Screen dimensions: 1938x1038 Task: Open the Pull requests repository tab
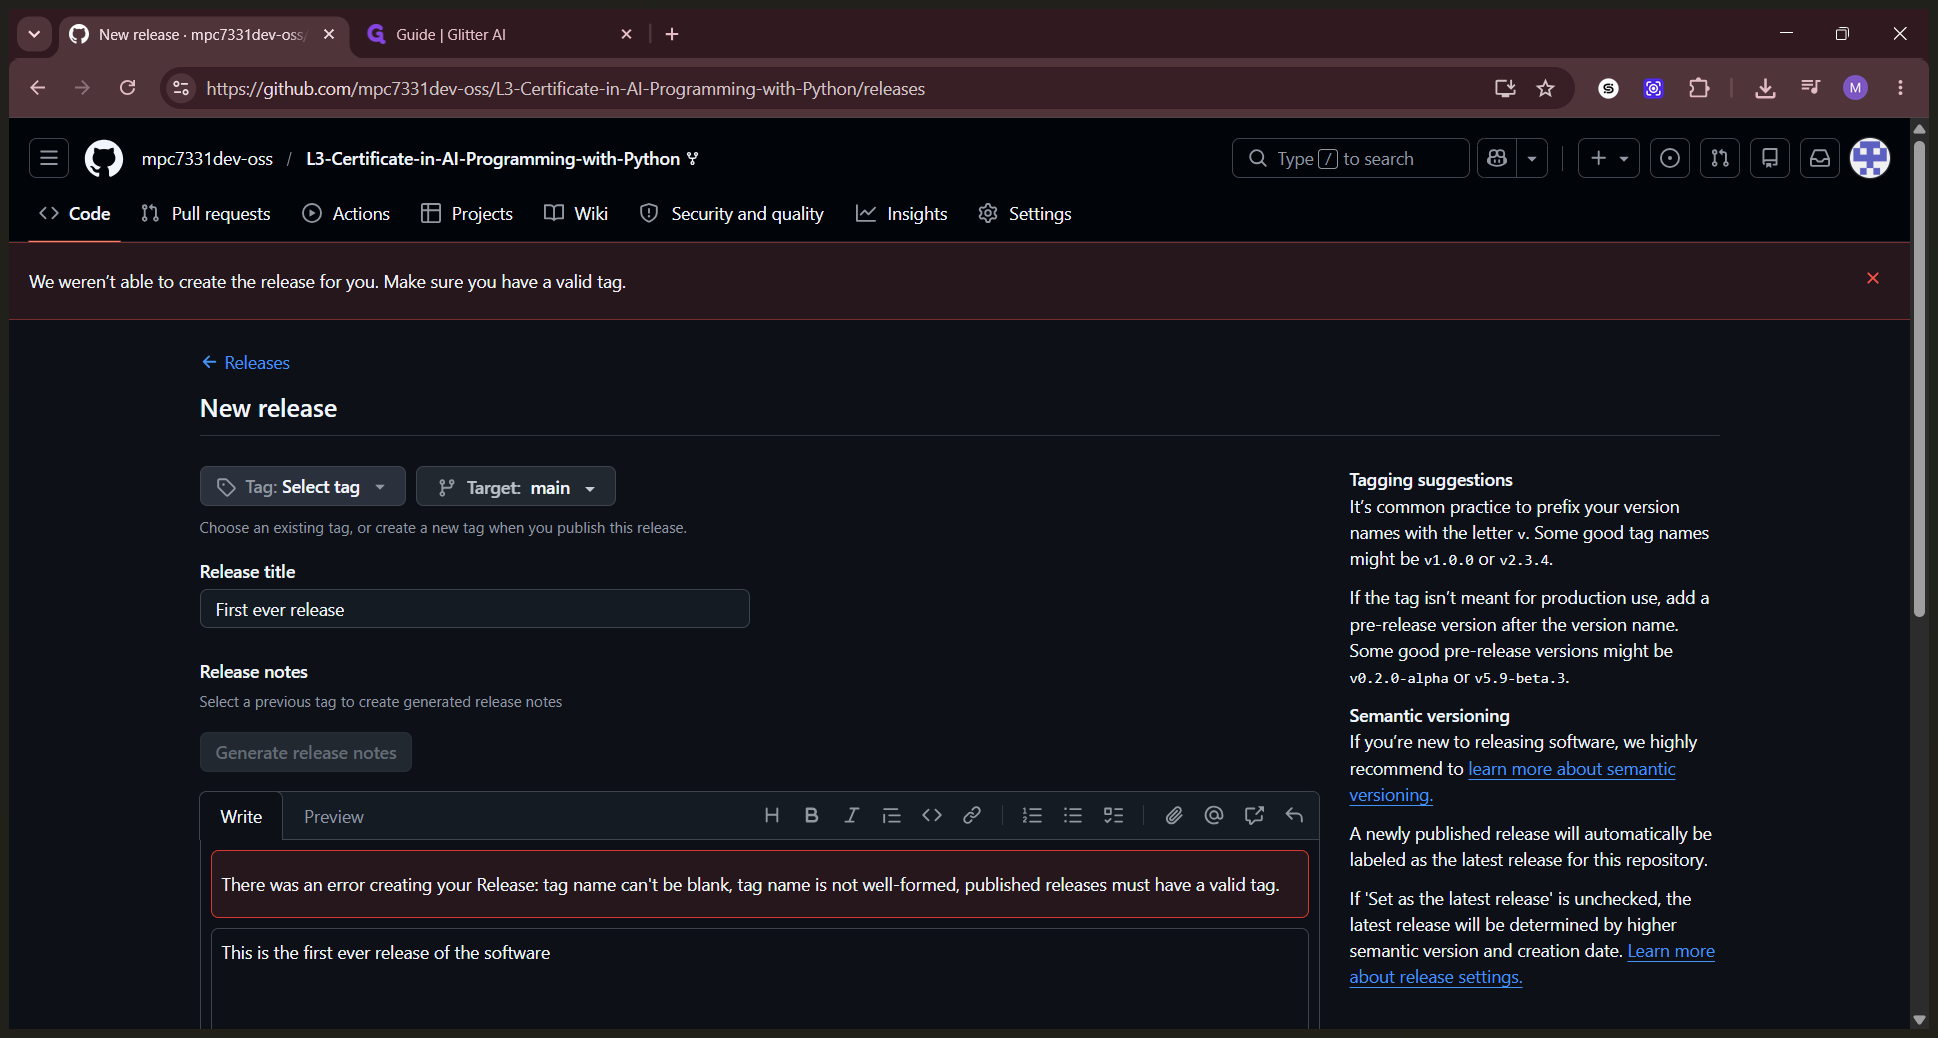click(x=206, y=213)
